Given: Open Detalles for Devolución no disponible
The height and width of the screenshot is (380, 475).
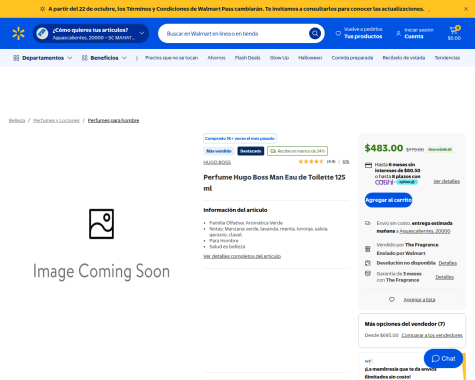Looking at the screenshot, I should click(447, 263).
